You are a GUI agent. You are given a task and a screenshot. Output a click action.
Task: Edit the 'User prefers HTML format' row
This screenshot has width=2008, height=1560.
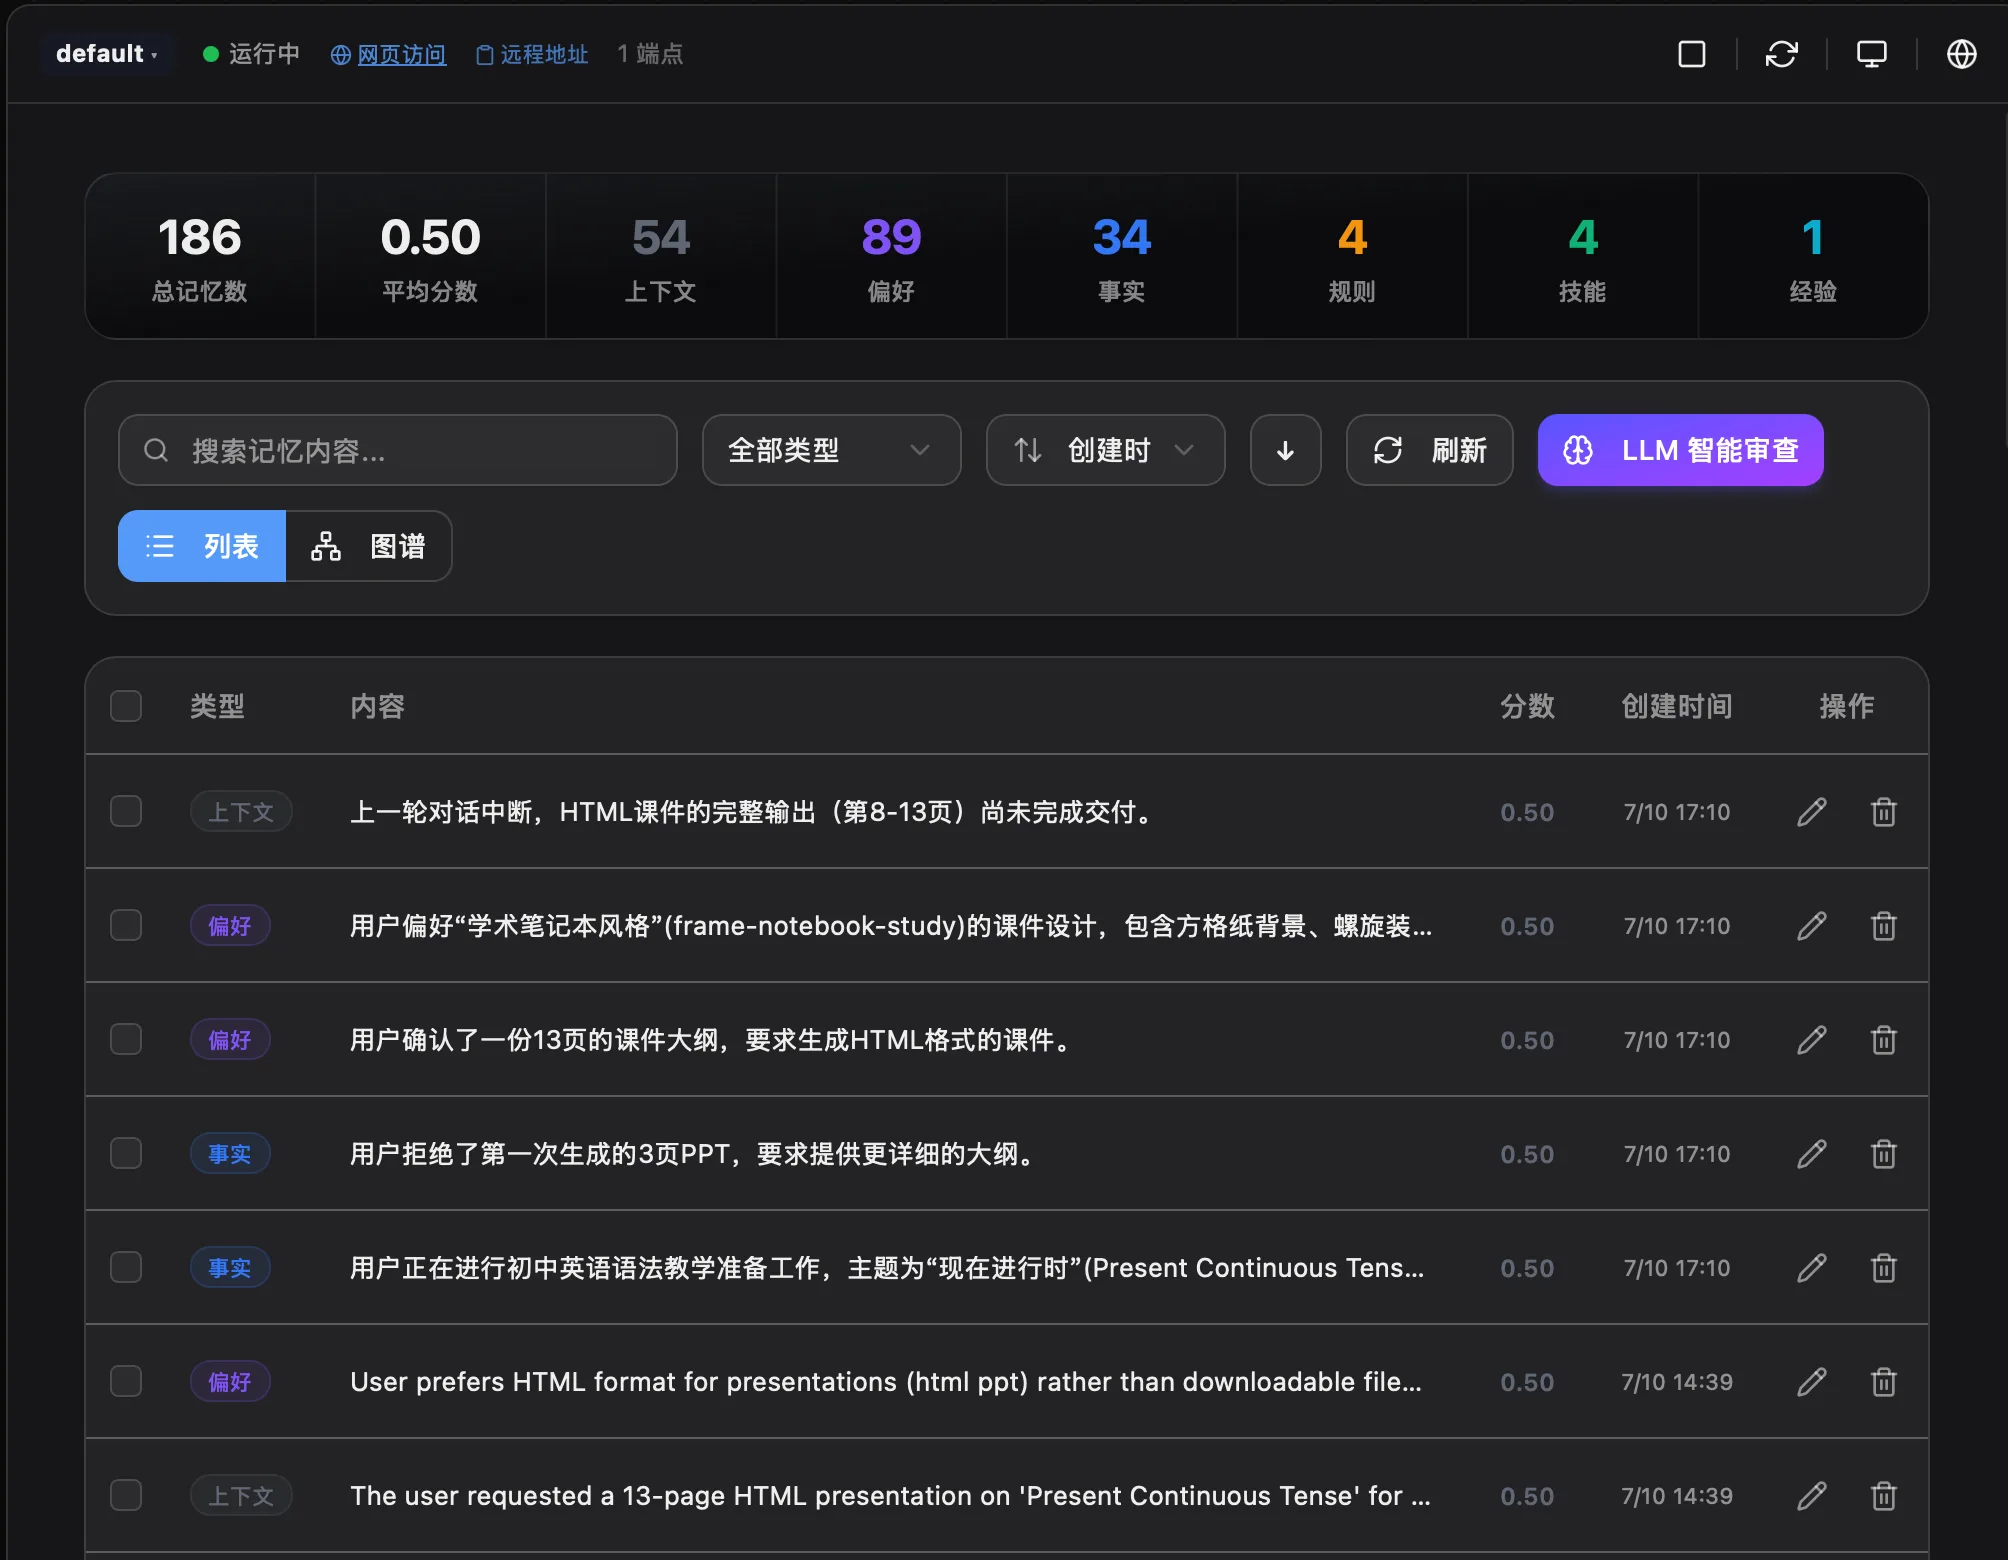coord(1811,1382)
